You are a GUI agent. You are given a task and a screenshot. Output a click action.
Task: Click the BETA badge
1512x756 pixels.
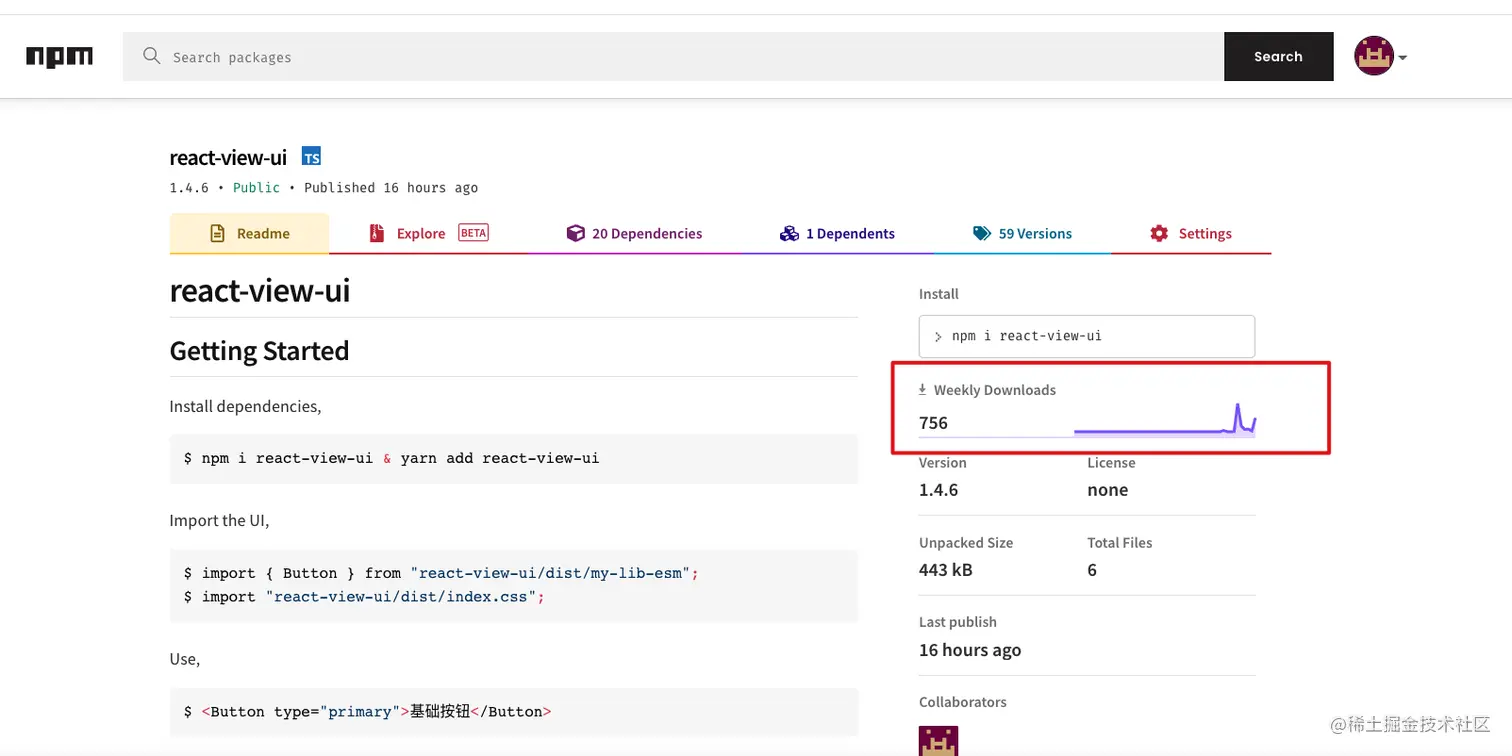pos(473,233)
